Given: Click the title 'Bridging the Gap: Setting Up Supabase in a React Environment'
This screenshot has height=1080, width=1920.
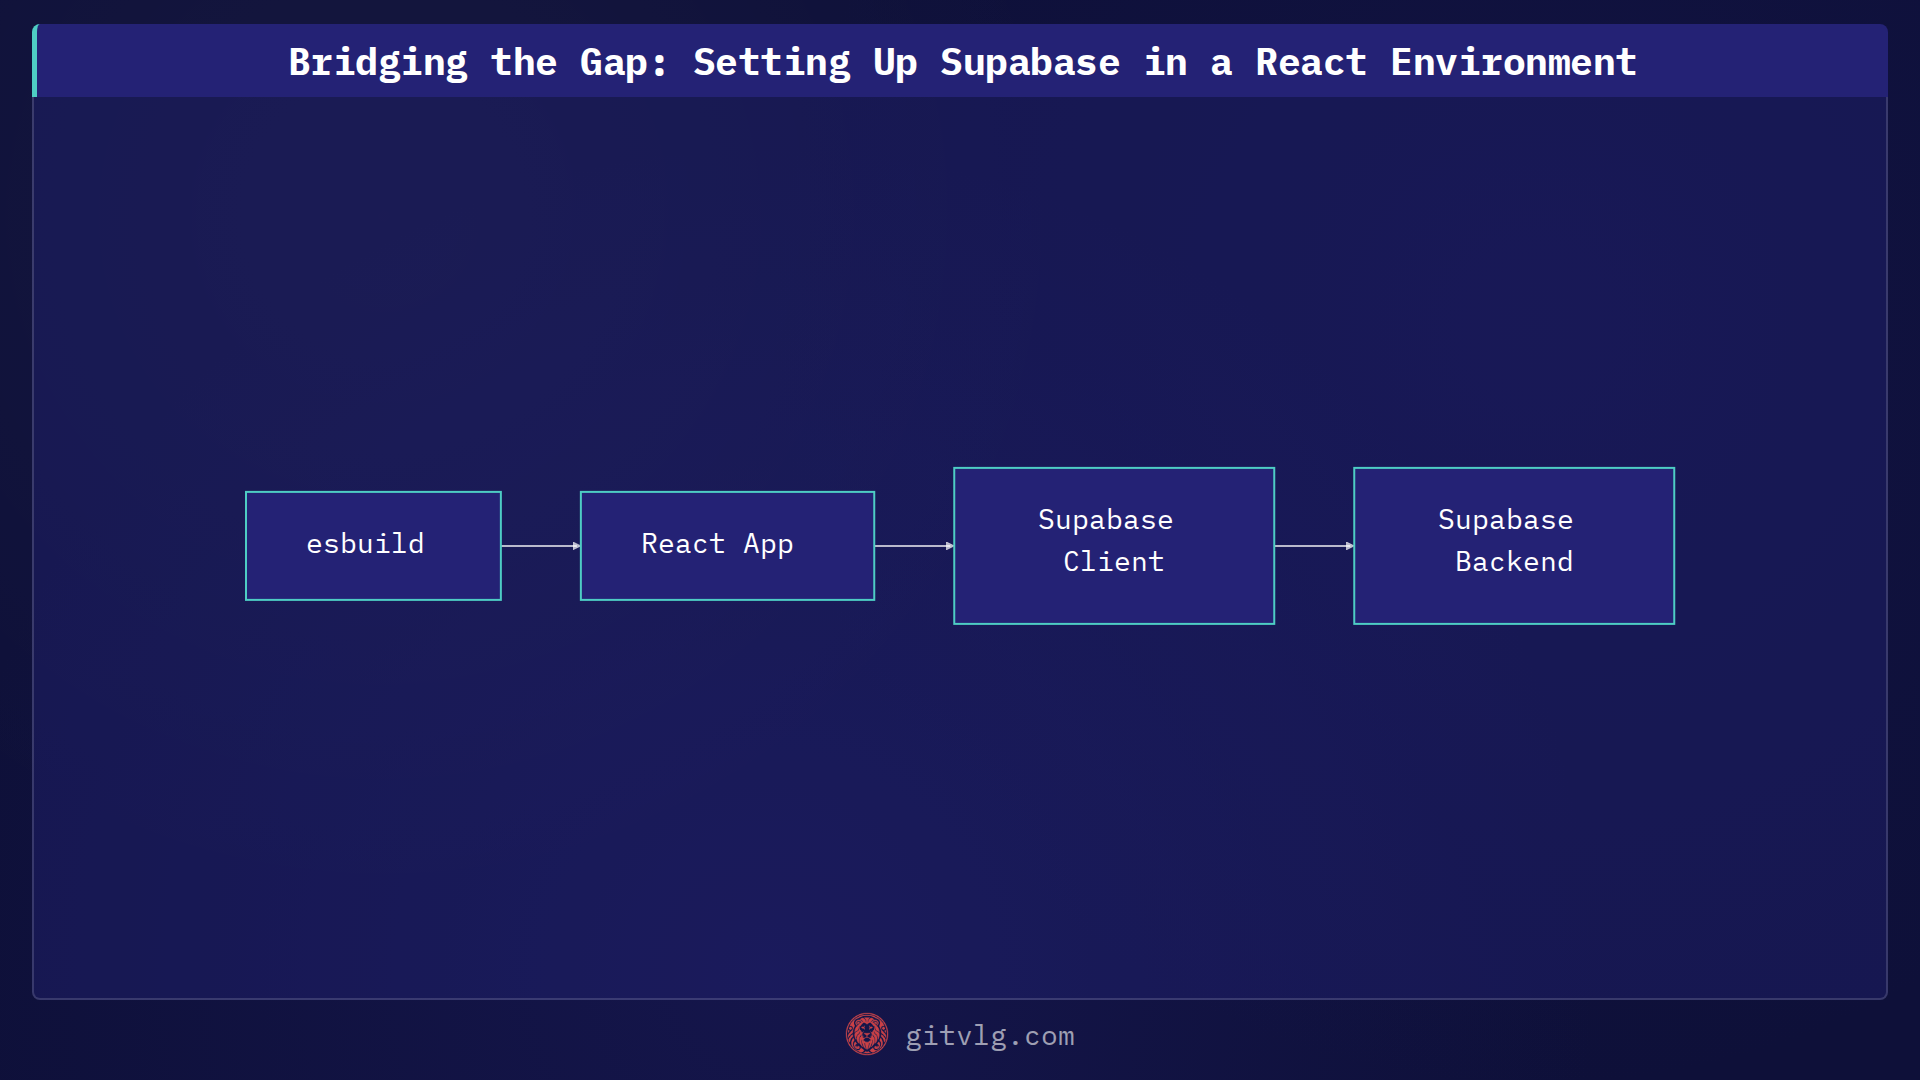Looking at the screenshot, I should pos(962,62).
